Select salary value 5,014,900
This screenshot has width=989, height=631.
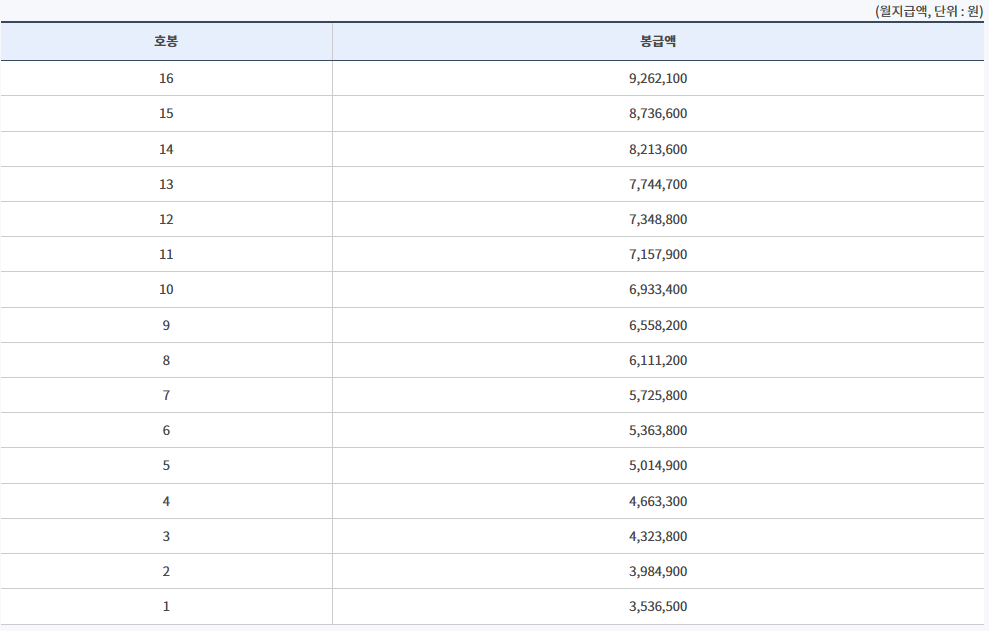point(658,466)
